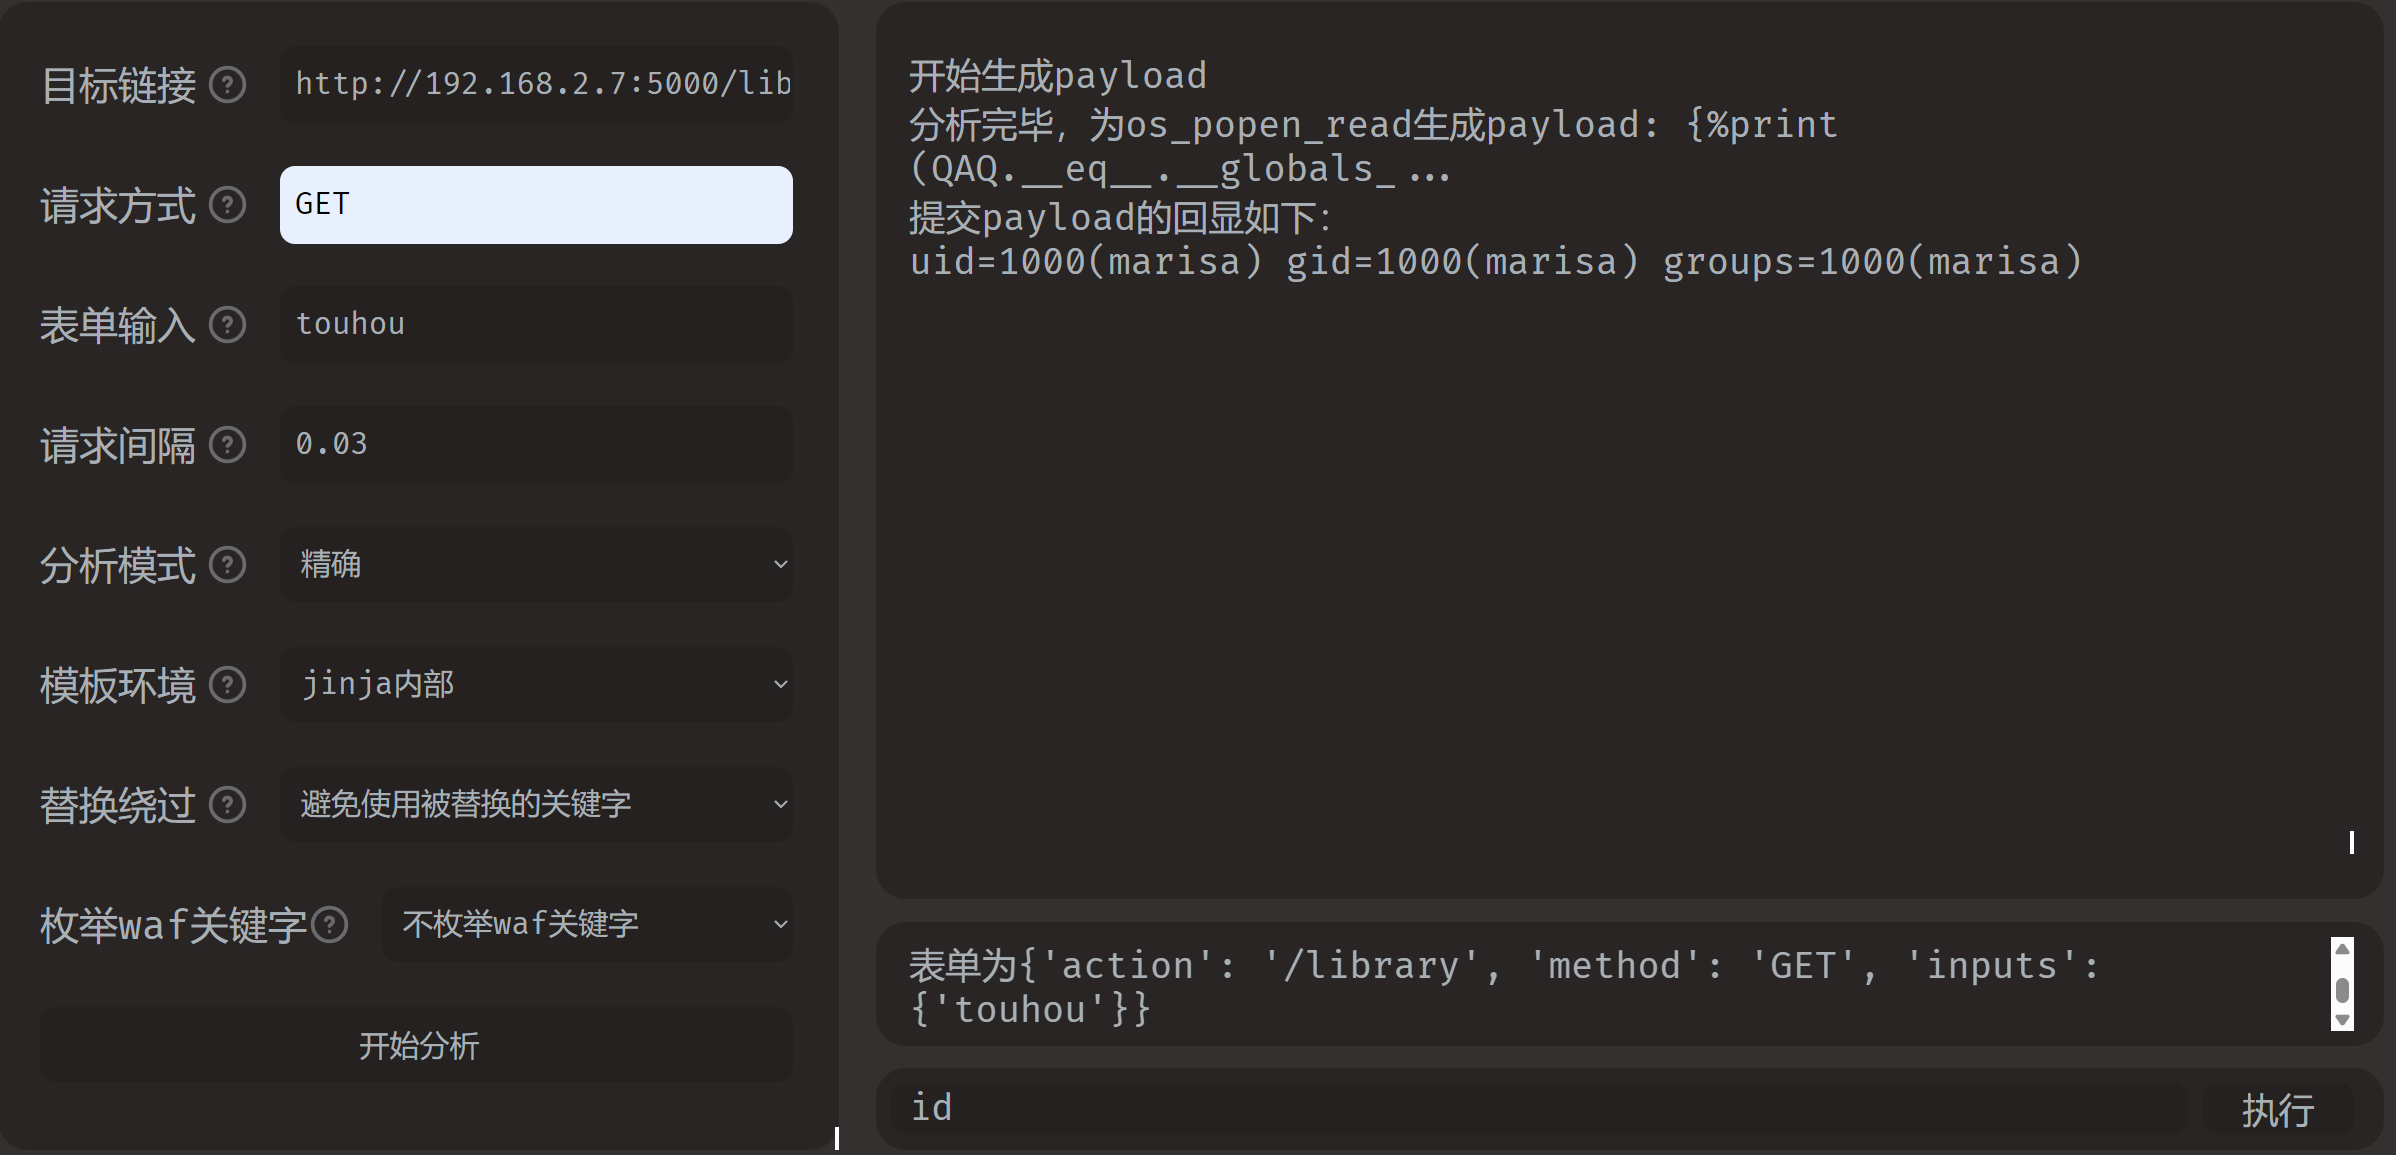Click help icon next to 表单输入
Screen dimensions: 2396x1155
click(227, 325)
